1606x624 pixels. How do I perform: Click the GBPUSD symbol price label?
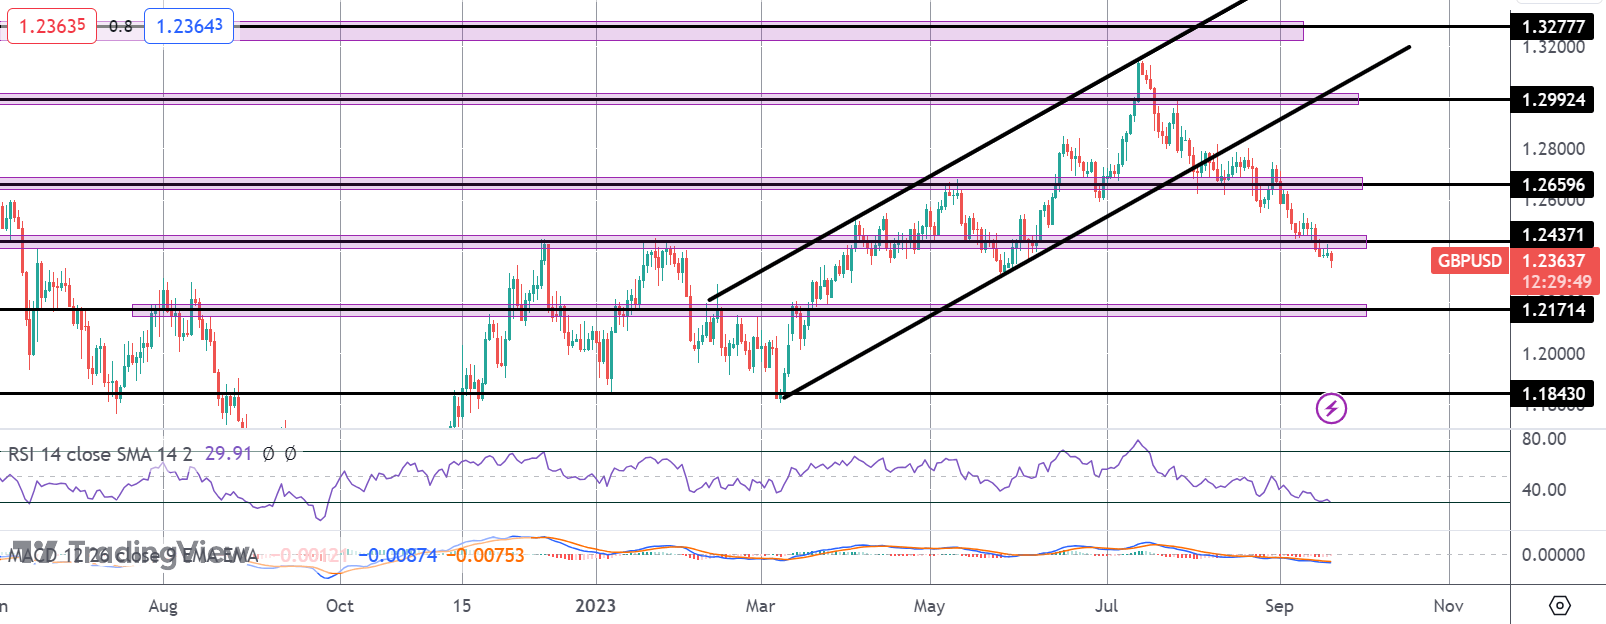[1469, 261]
